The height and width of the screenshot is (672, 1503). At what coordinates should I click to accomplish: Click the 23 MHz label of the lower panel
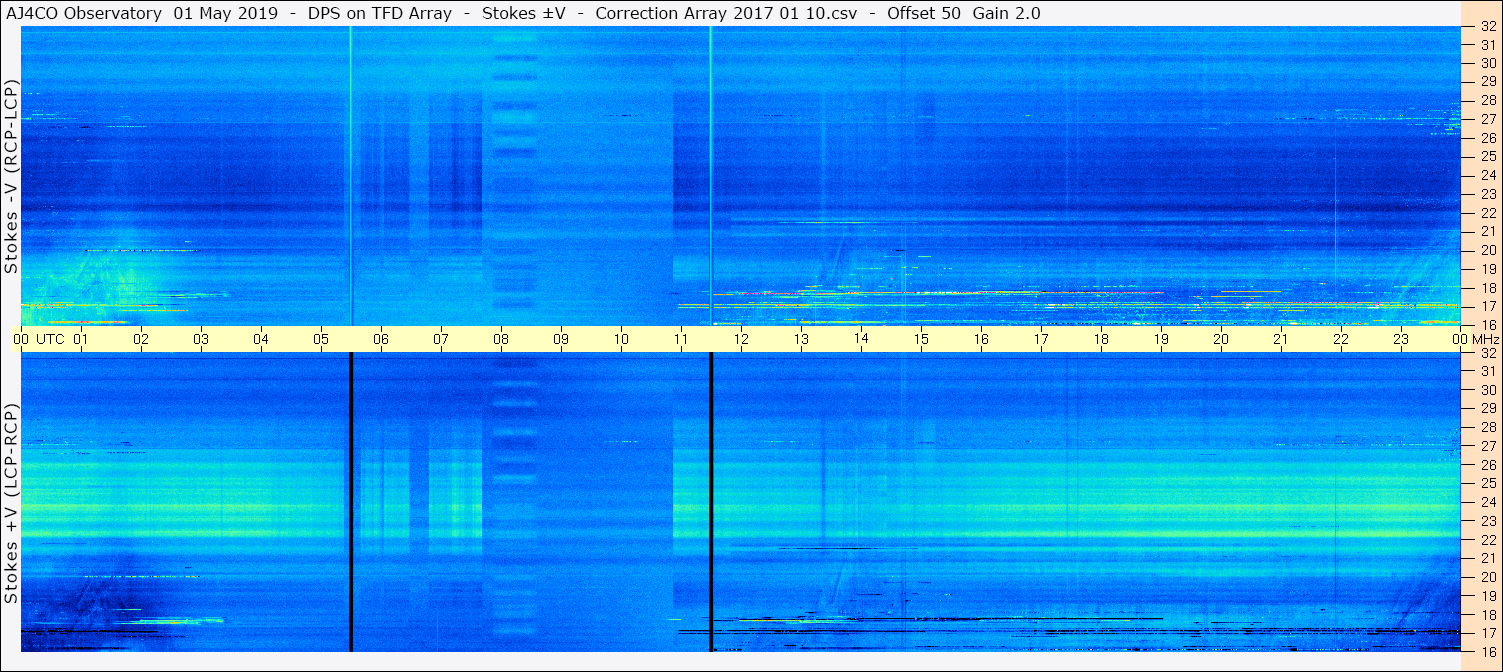pos(1488,521)
